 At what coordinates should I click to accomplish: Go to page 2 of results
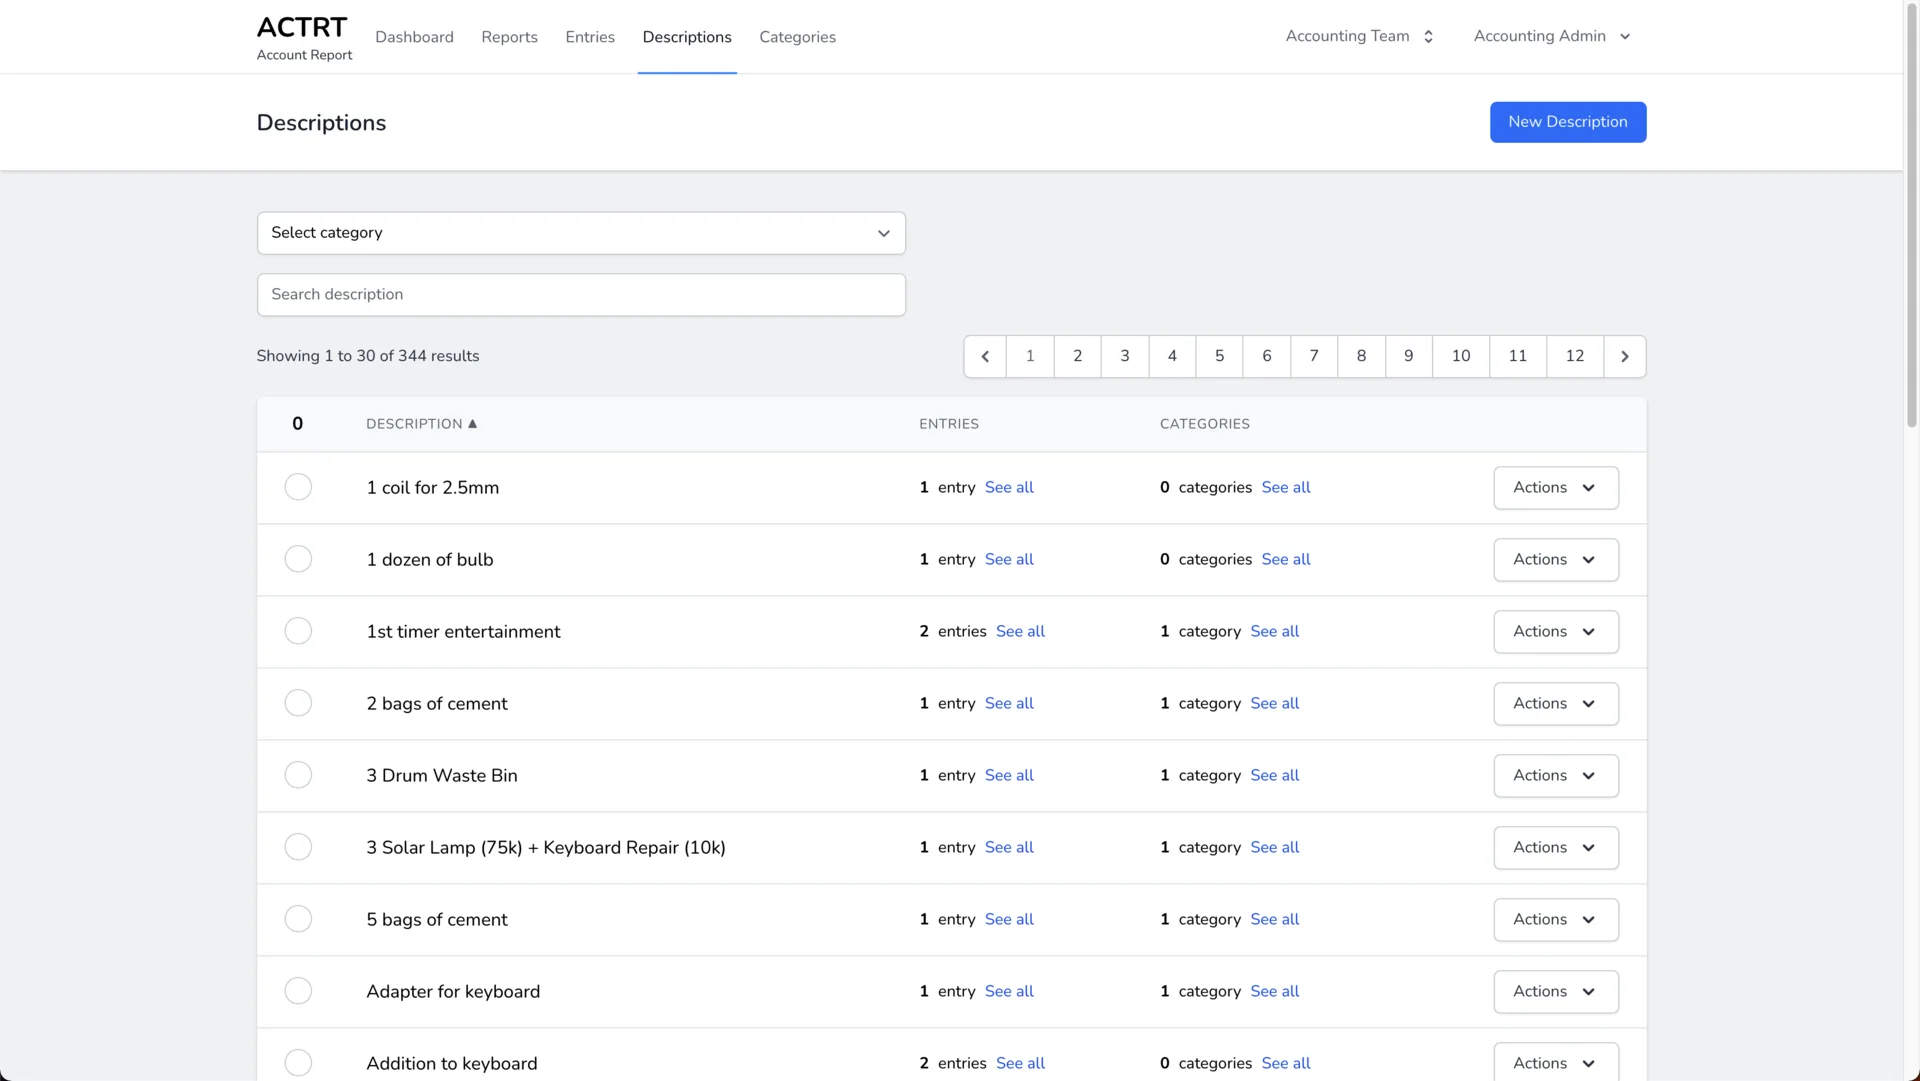pyautogui.click(x=1077, y=356)
